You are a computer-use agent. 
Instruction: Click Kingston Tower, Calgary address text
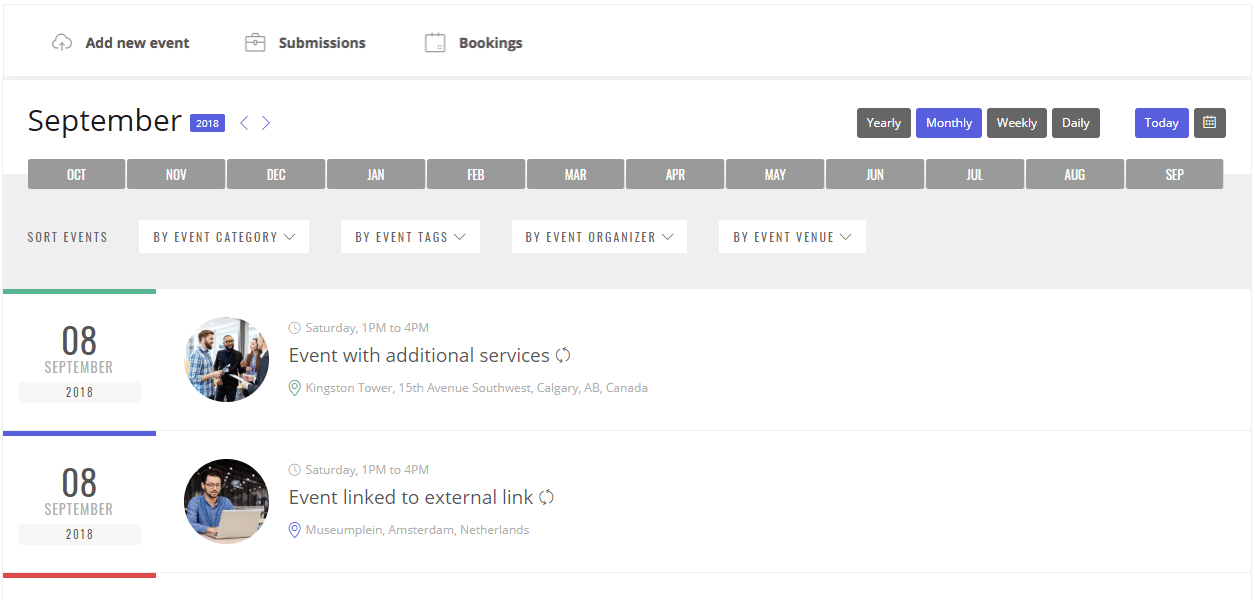477,388
